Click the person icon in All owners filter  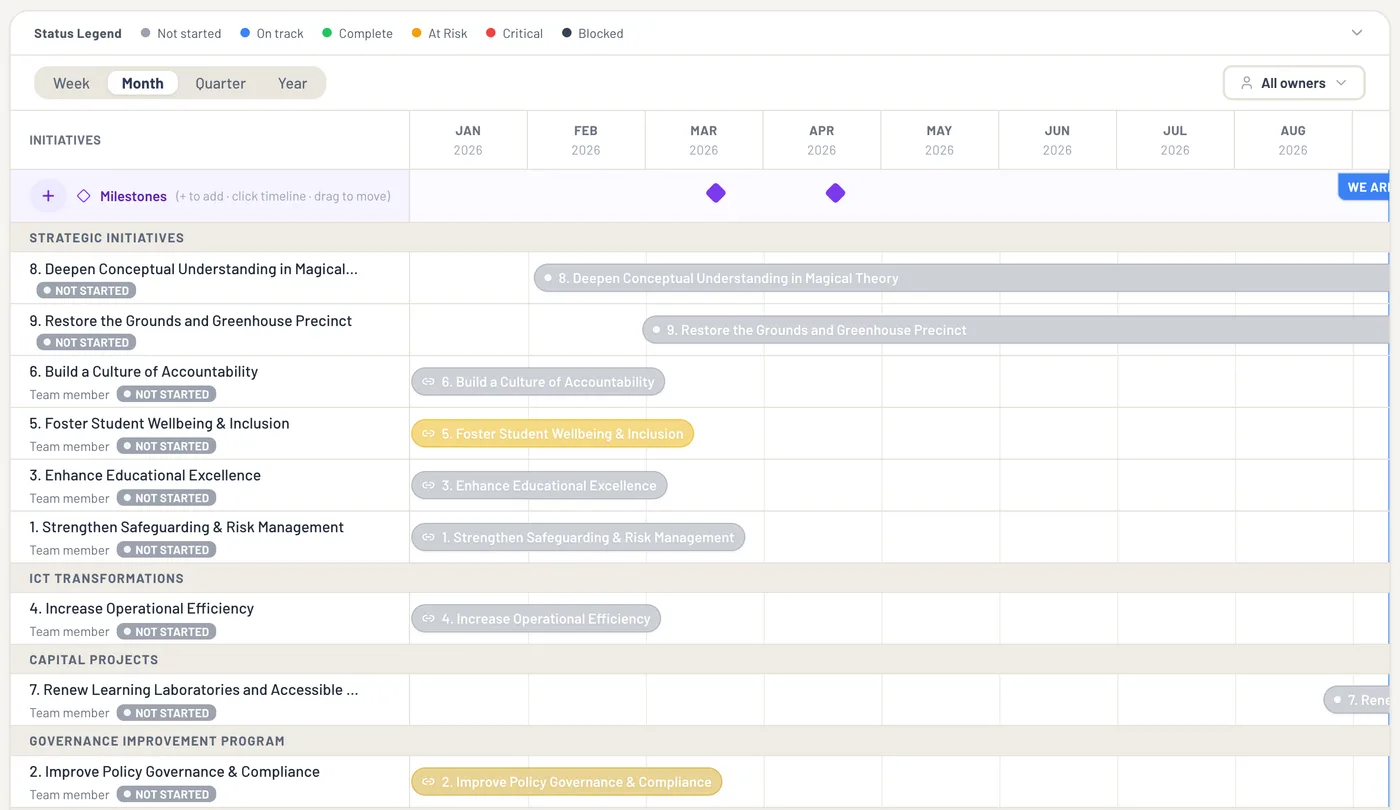[1246, 83]
